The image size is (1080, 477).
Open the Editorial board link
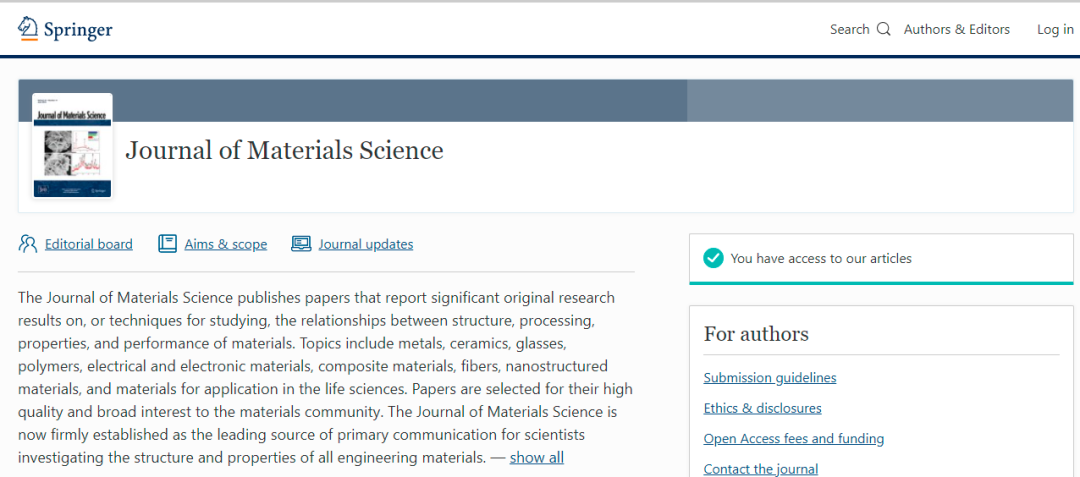(x=88, y=244)
